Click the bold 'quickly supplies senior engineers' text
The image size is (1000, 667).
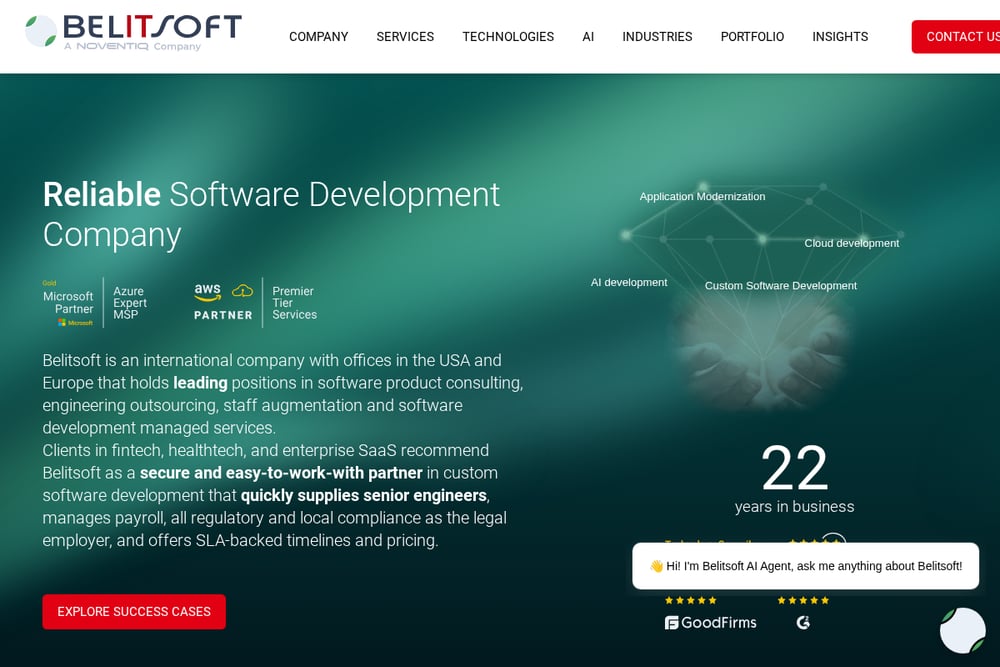[364, 495]
